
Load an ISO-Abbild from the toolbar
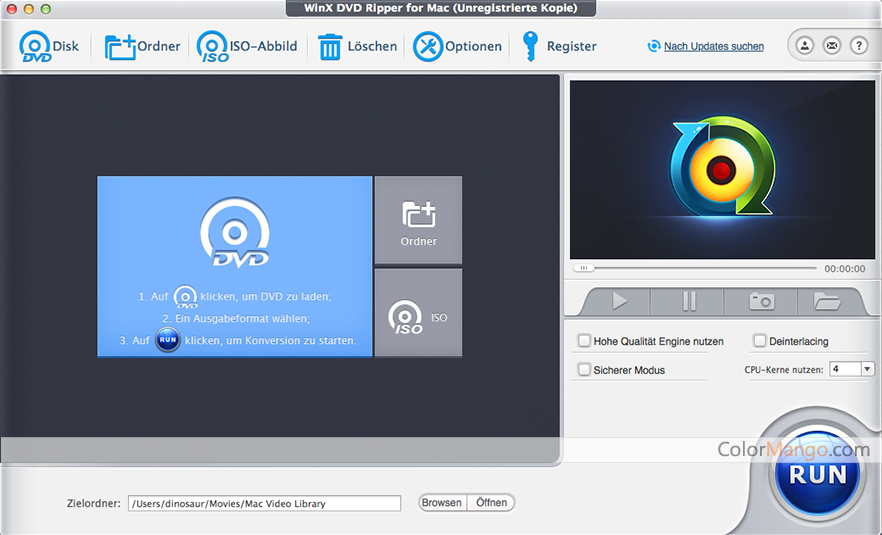(x=247, y=46)
